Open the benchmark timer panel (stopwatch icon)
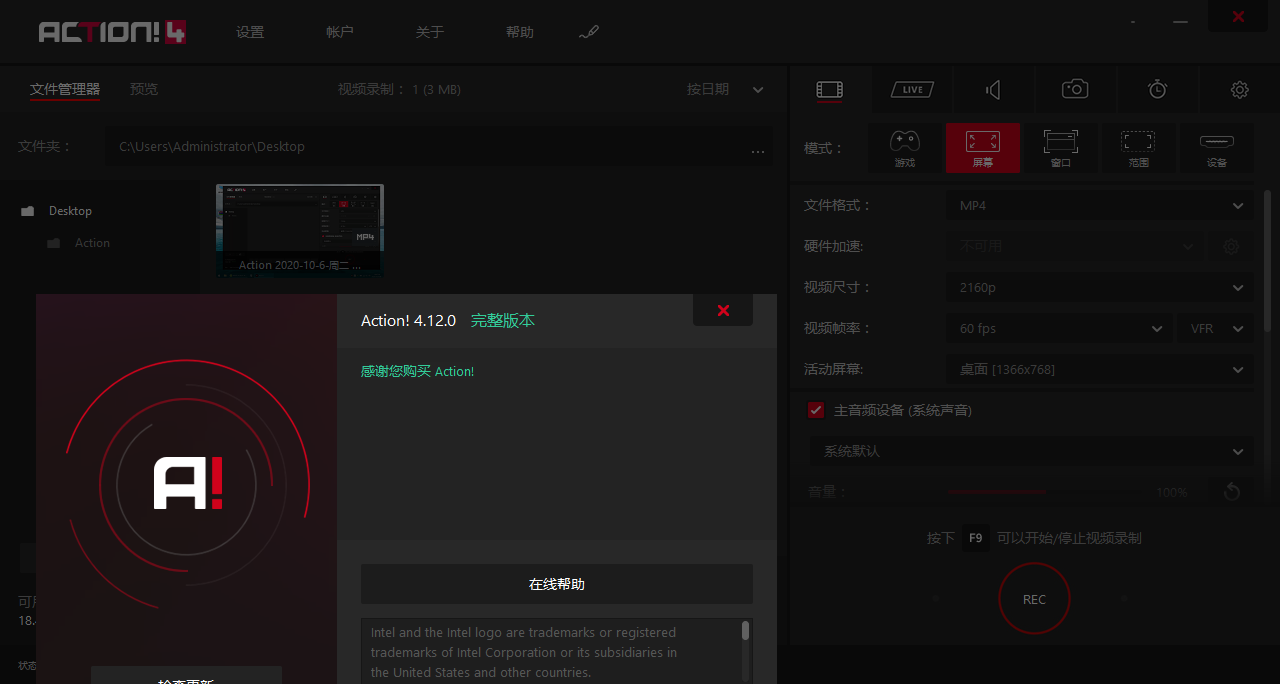 (x=1157, y=89)
